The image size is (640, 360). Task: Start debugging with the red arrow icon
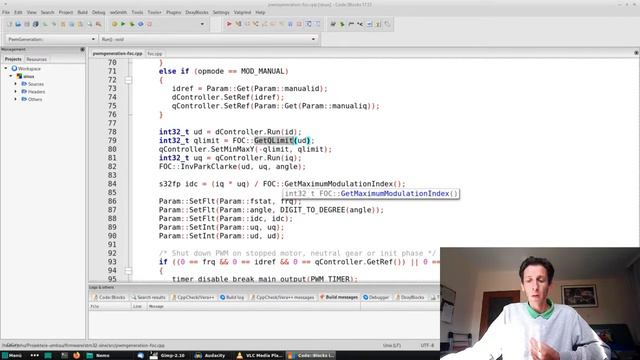pyautogui.click(x=229, y=24)
